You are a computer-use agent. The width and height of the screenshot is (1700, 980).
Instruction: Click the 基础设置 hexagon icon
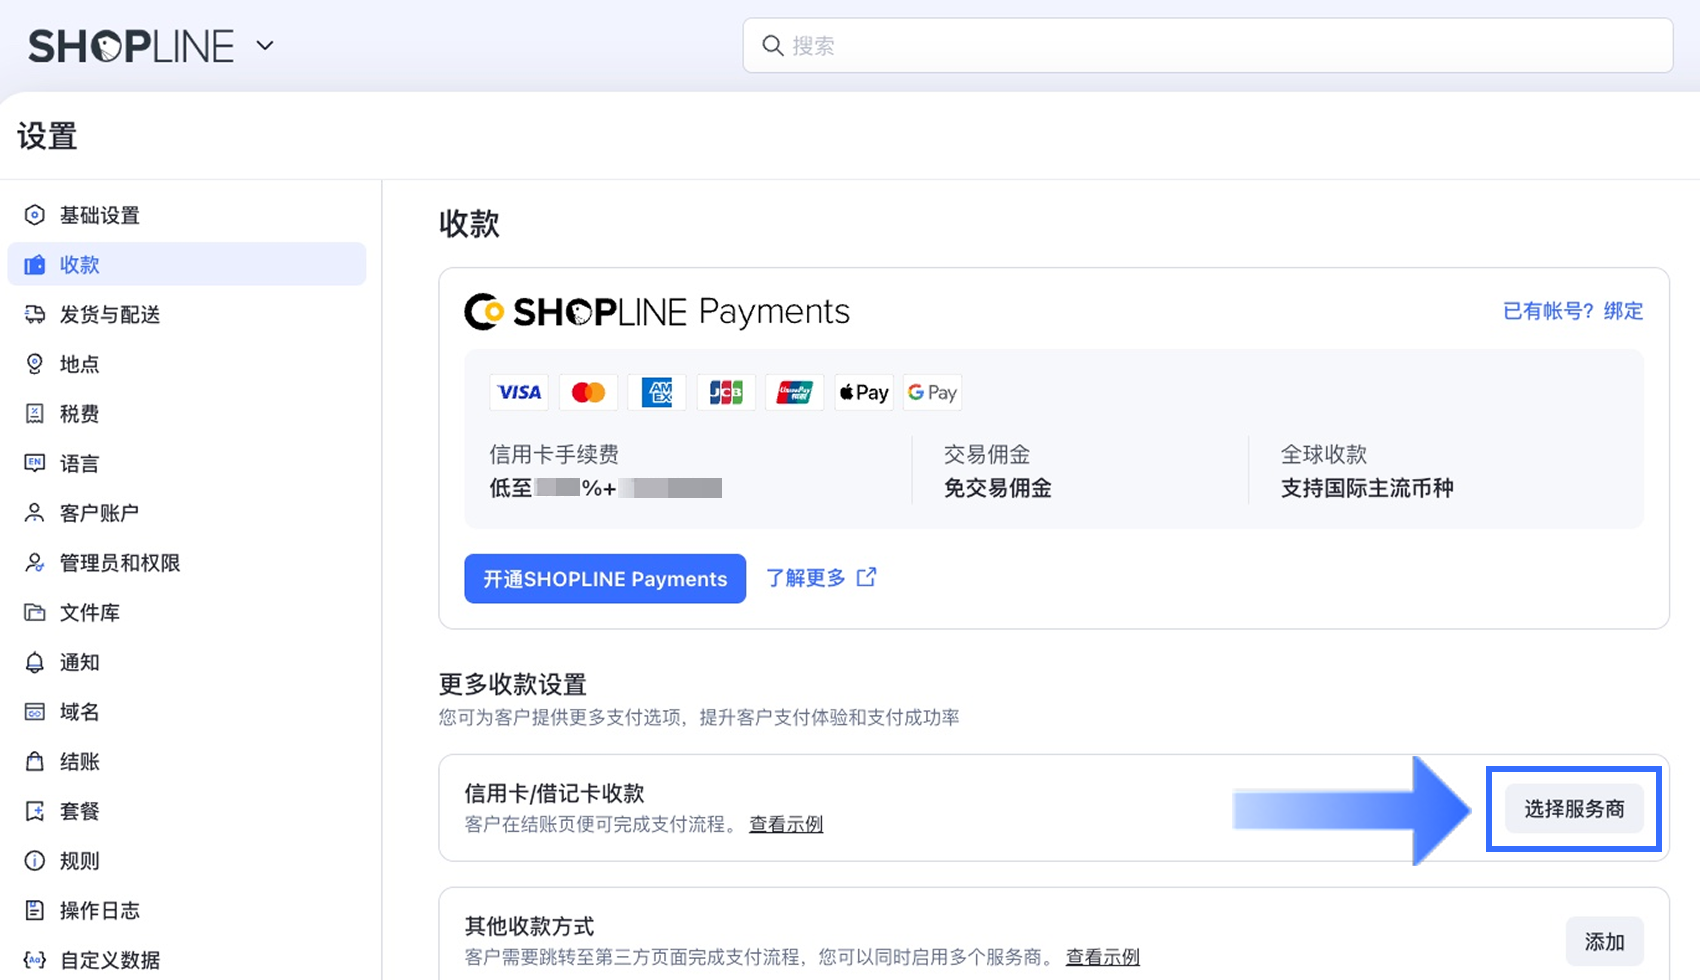[x=35, y=215]
